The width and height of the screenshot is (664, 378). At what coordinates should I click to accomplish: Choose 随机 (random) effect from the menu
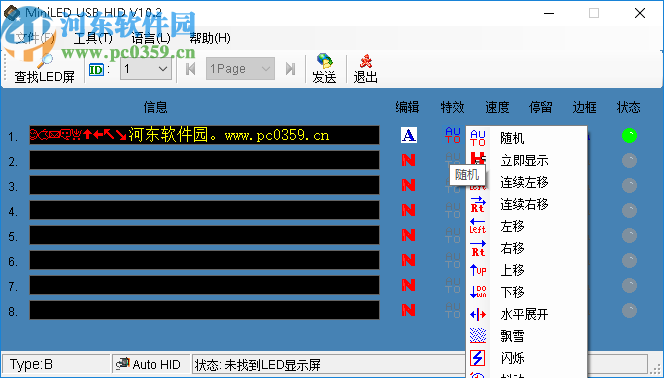click(x=526, y=138)
